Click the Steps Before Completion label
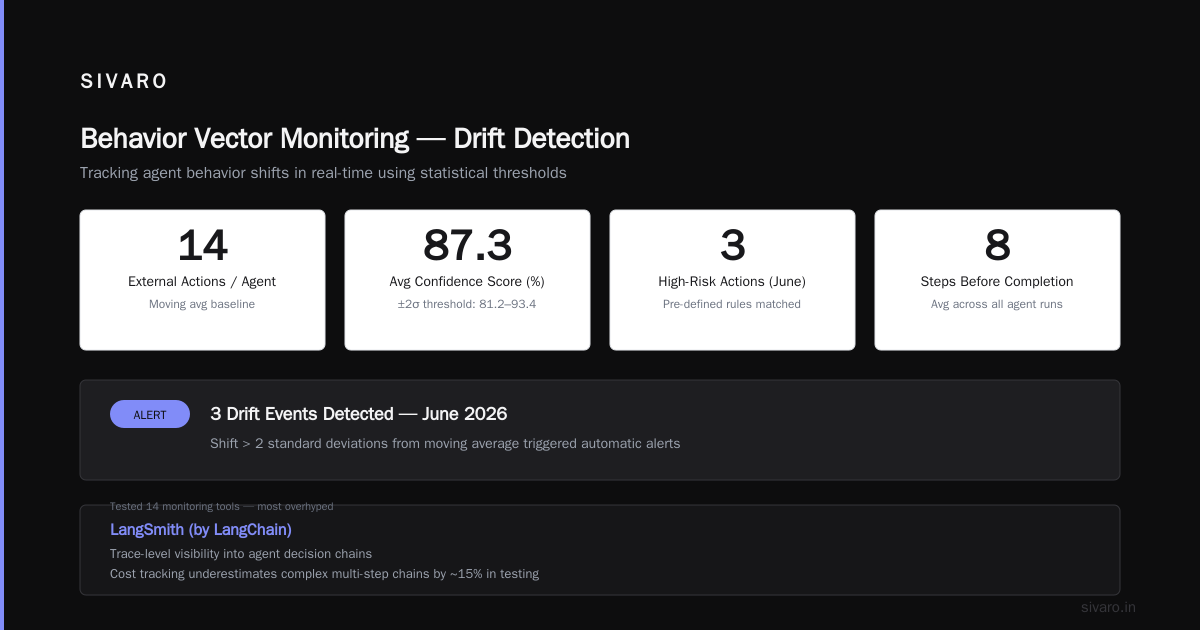The width and height of the screenshot is (1200, 630). point(997,282)
